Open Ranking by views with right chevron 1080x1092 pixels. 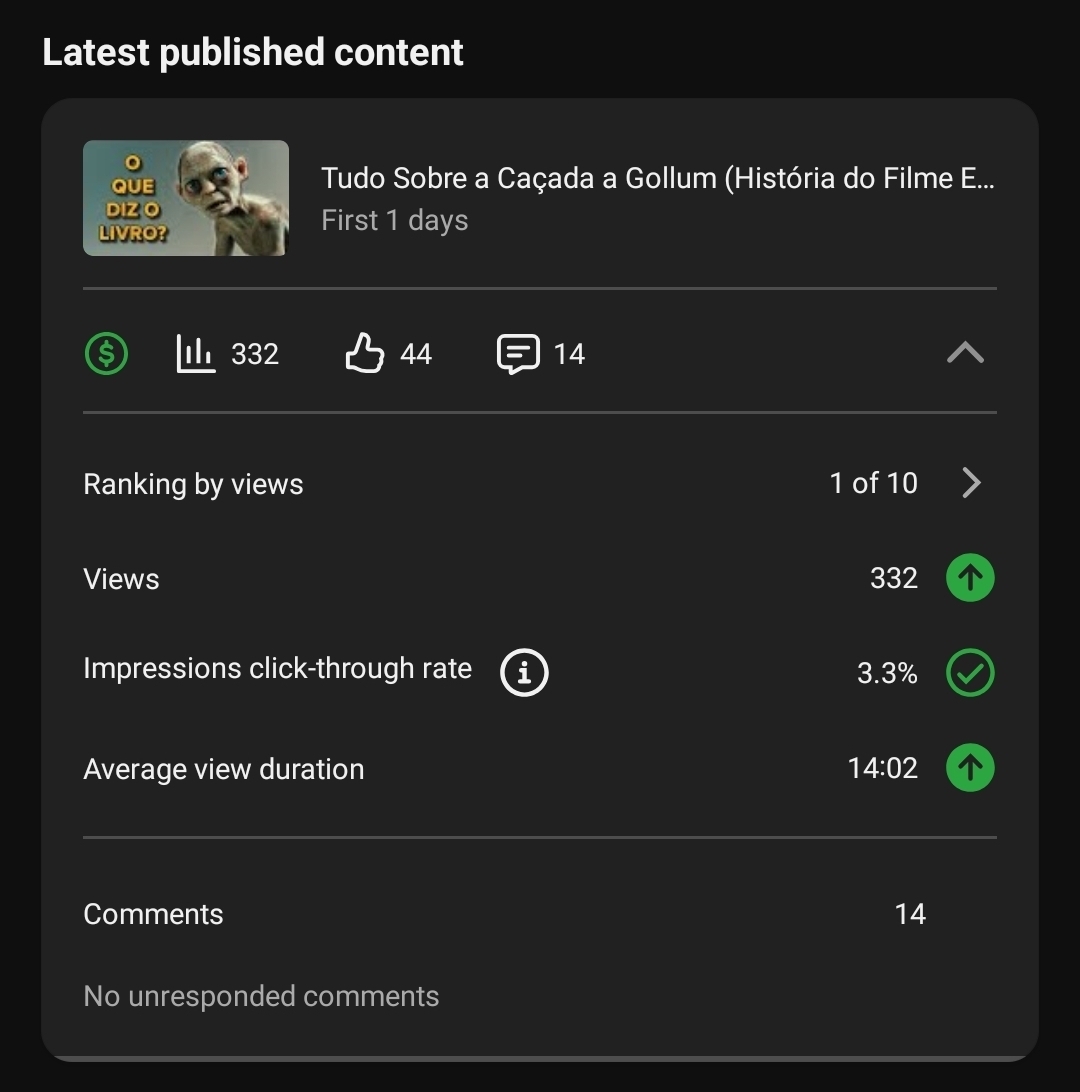[x=971, y=483]
